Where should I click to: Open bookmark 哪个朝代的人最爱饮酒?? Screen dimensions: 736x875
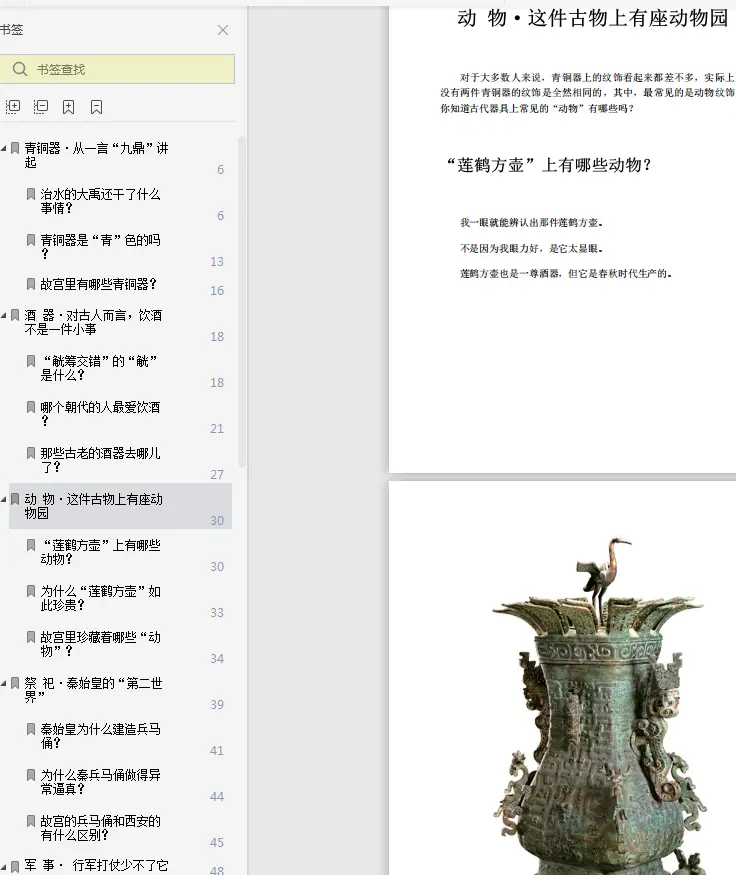100,414
